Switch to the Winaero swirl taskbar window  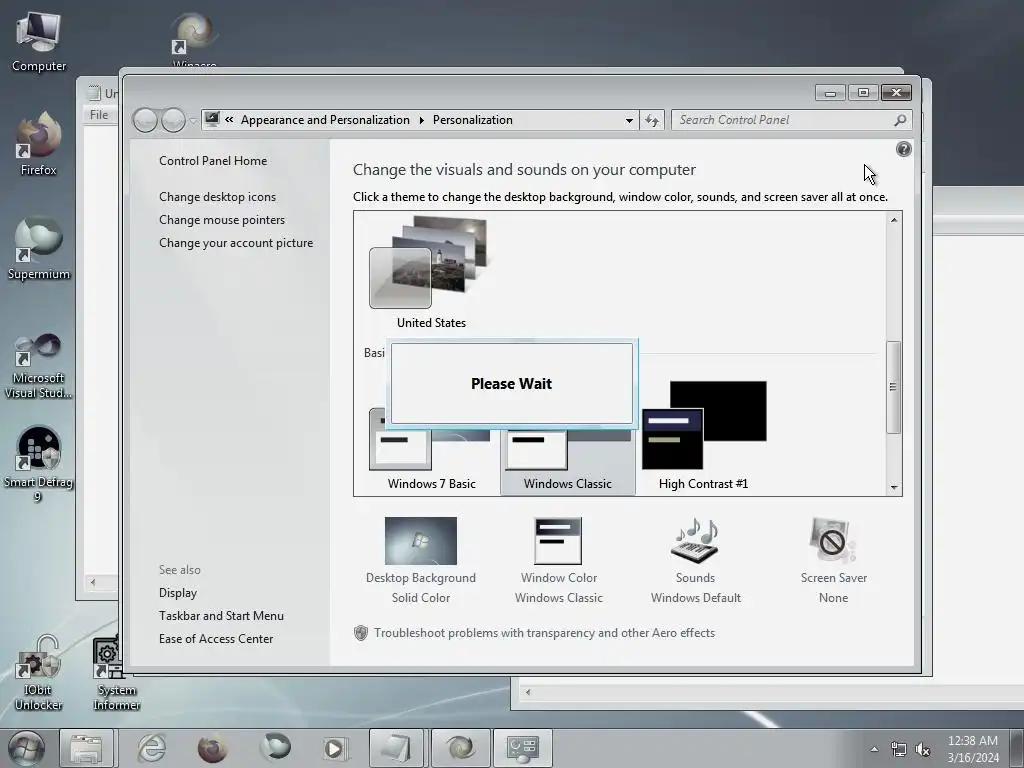(x=460, y=748)
